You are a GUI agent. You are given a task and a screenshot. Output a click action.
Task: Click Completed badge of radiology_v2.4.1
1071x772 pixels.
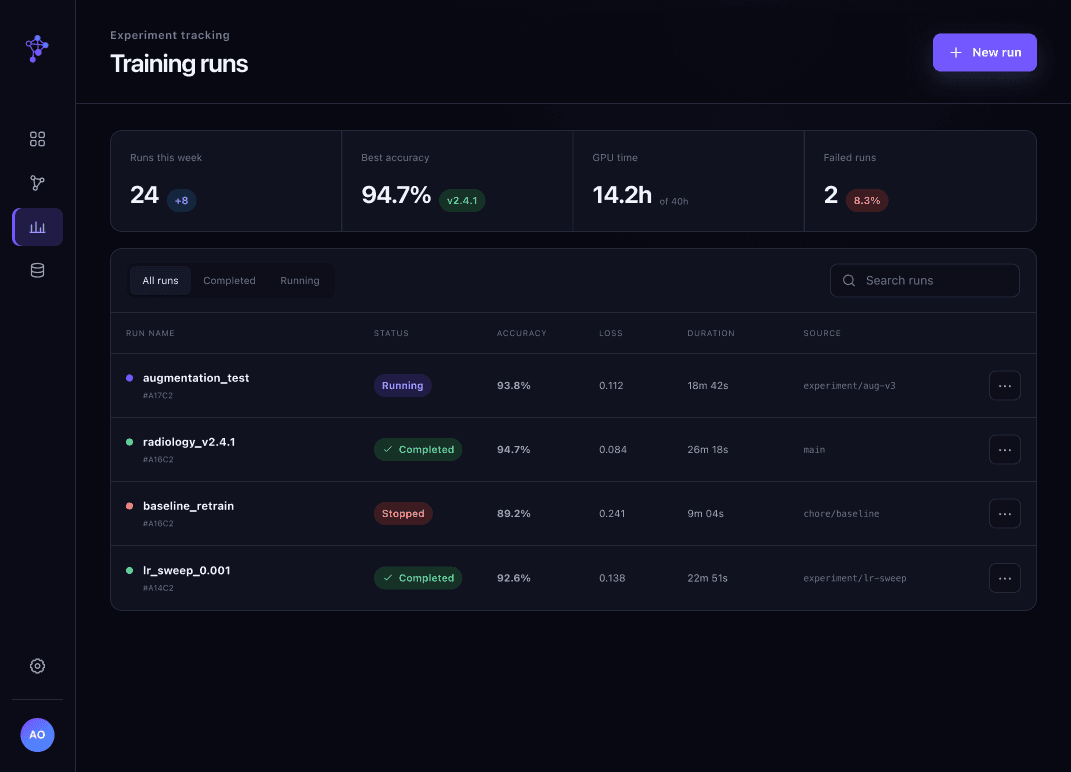pos(418,450)
